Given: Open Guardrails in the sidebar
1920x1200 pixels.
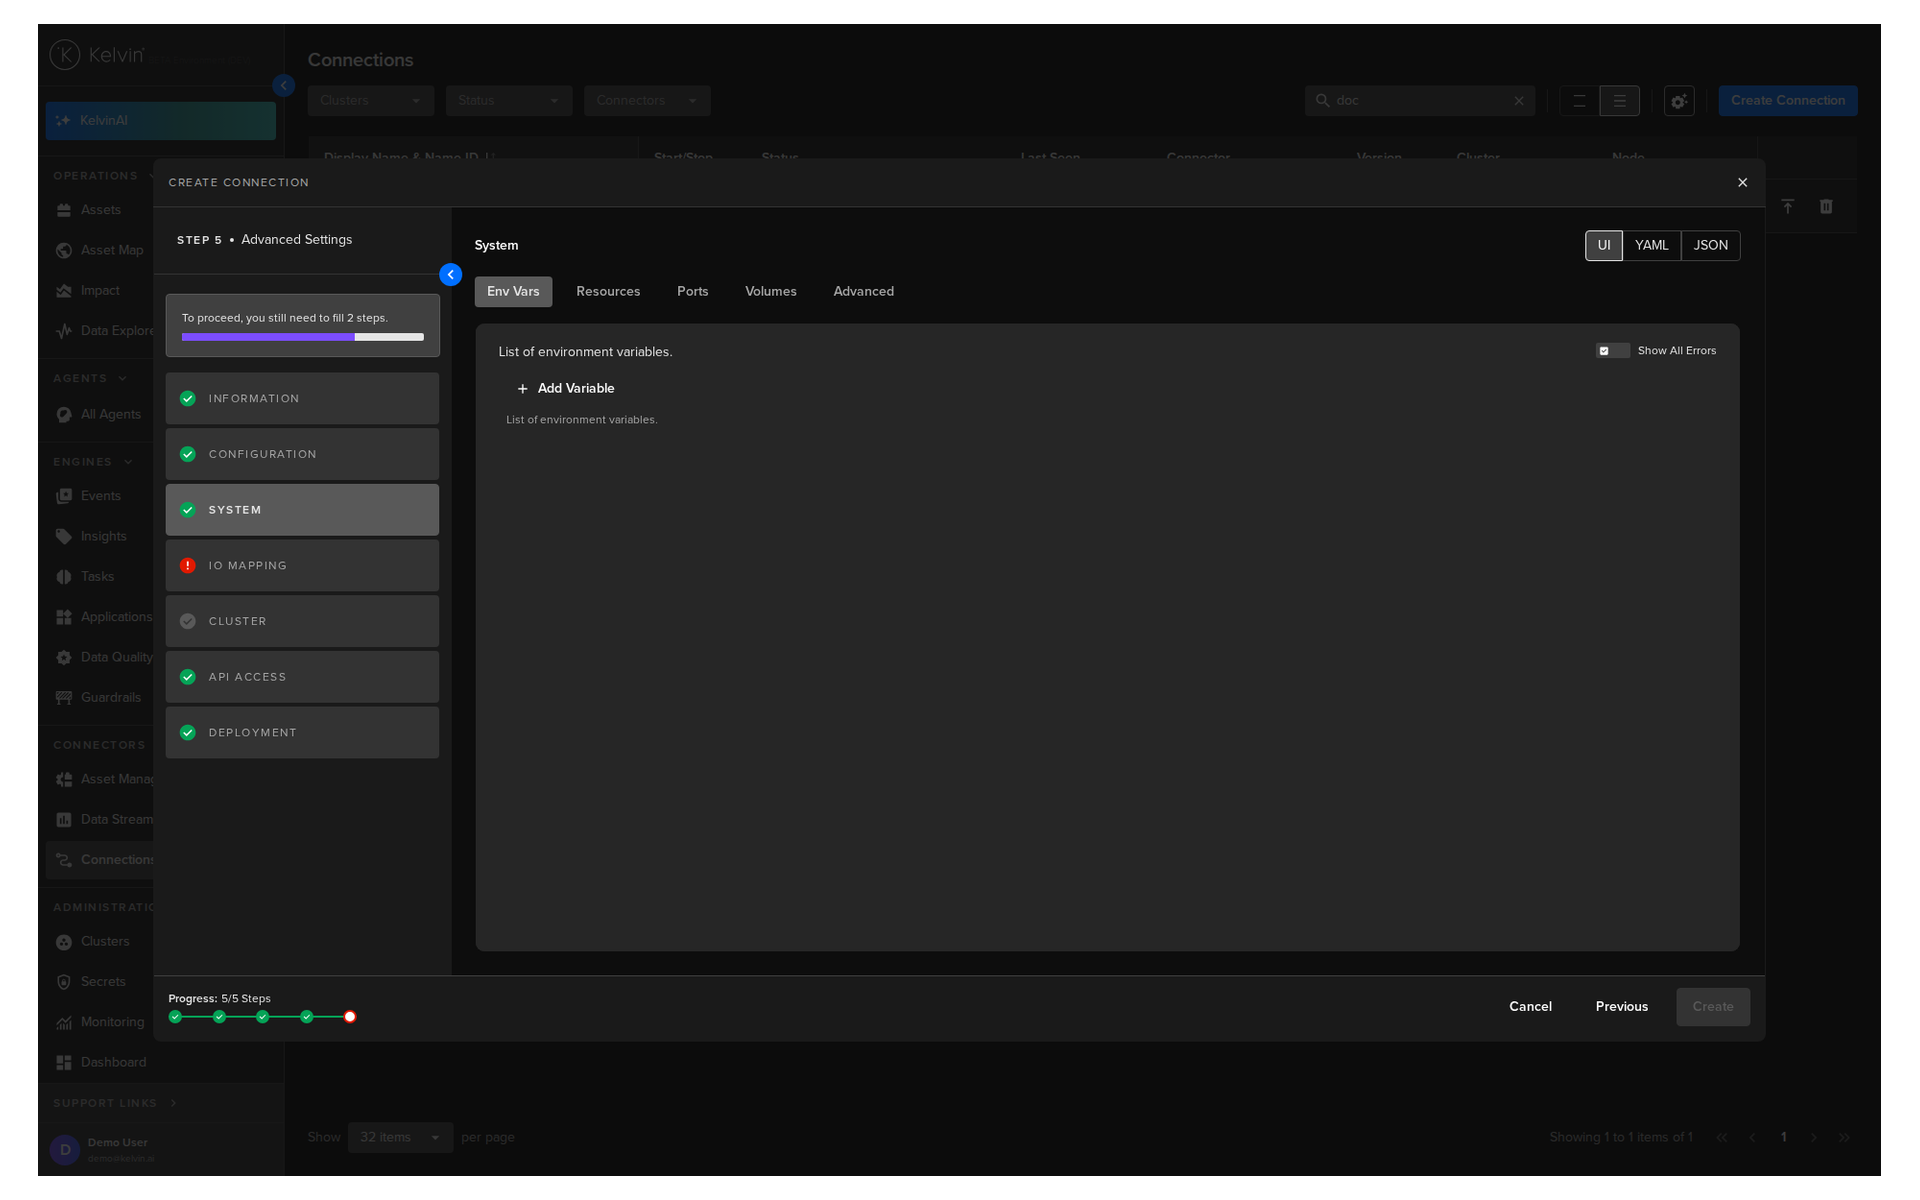Looking at the screenshot, I should pyautogui.click(x=100, y=698).
